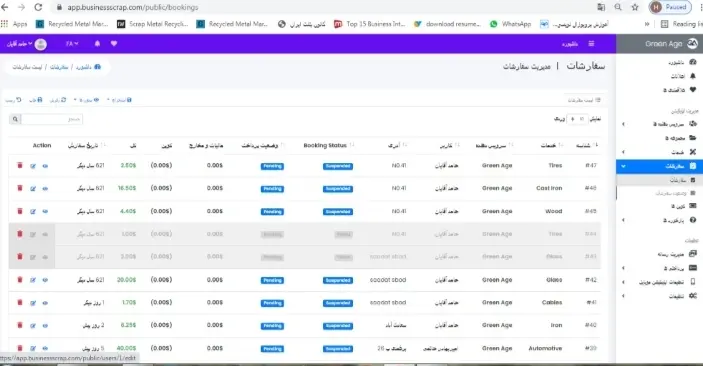Click the search magnifier button
This screenshot has width=703, height=366.
coord(15,119)
